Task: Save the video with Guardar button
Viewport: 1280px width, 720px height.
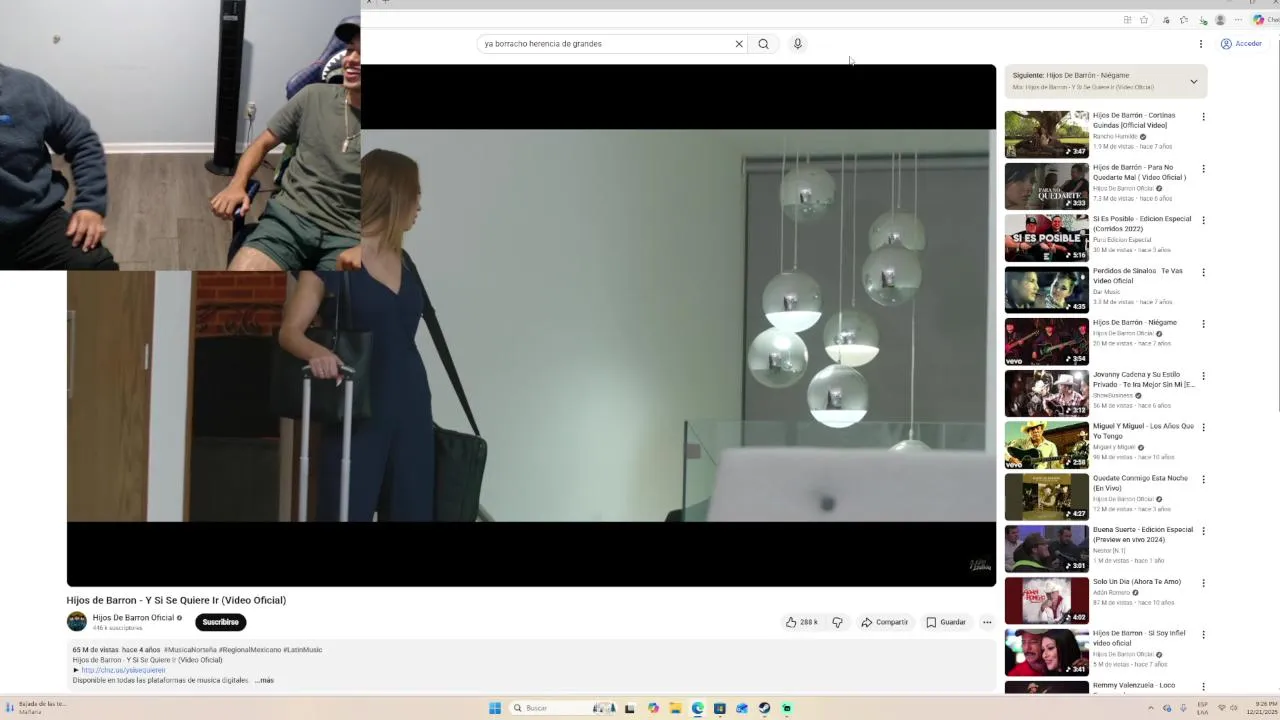Action: coord(946,622)
